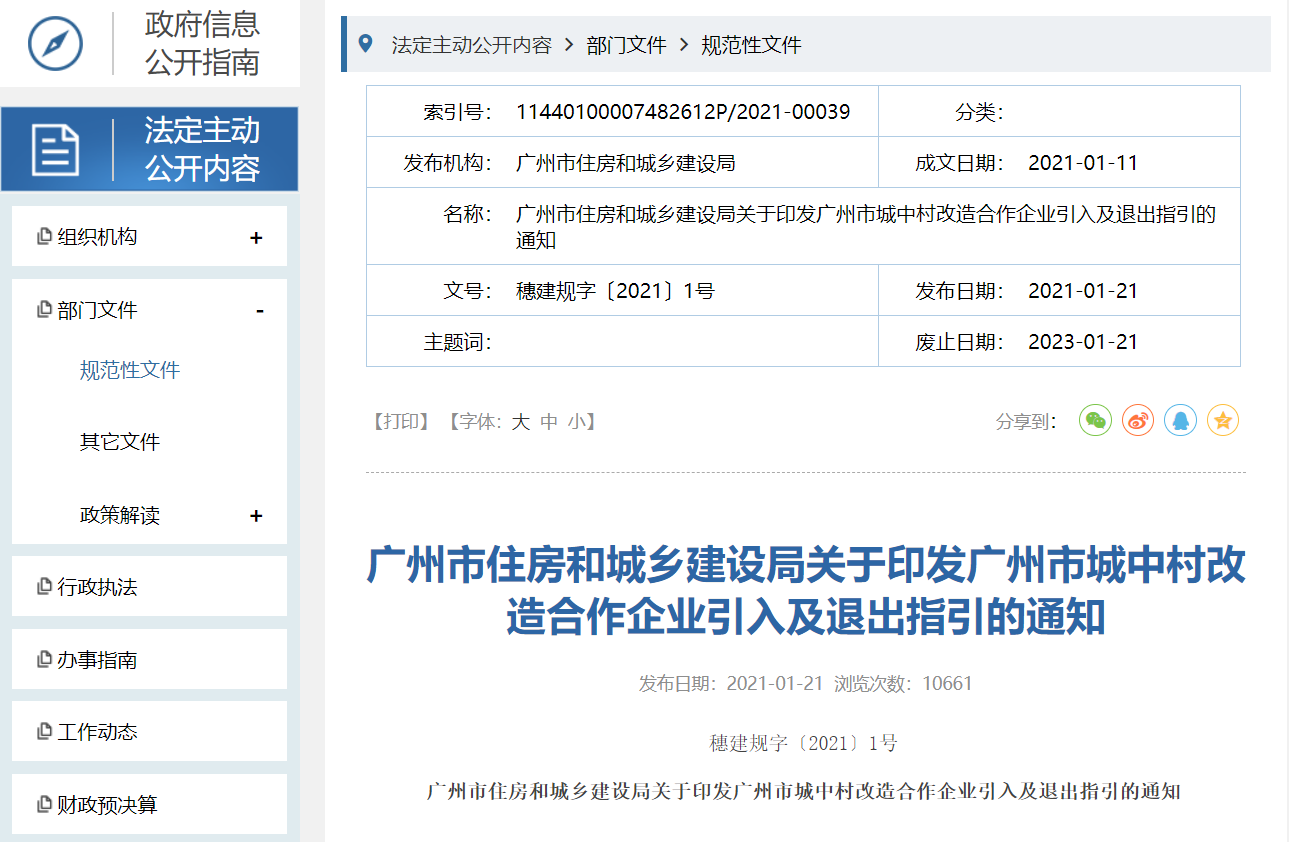This screenshot has width=1289, height=842.
Task: Go to 规范性文件 in breadcrumb
Action: [x=751, y=45]
